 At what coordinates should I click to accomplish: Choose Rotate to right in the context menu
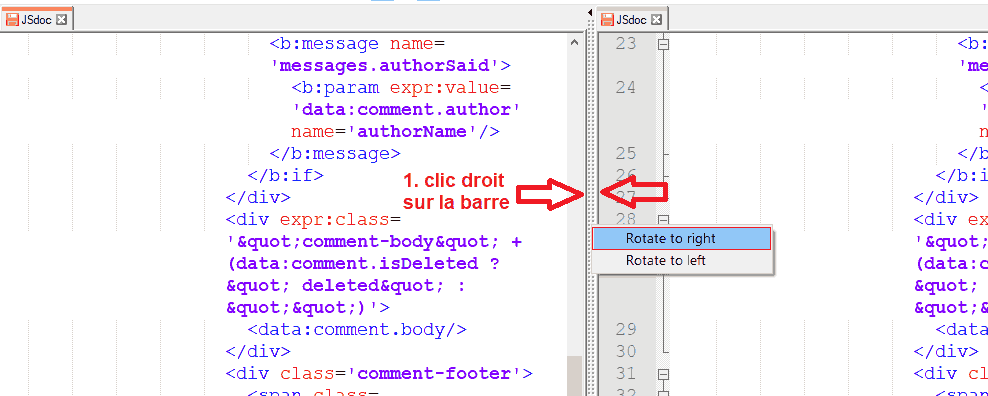pyautogui.click(x=682, y=238)
